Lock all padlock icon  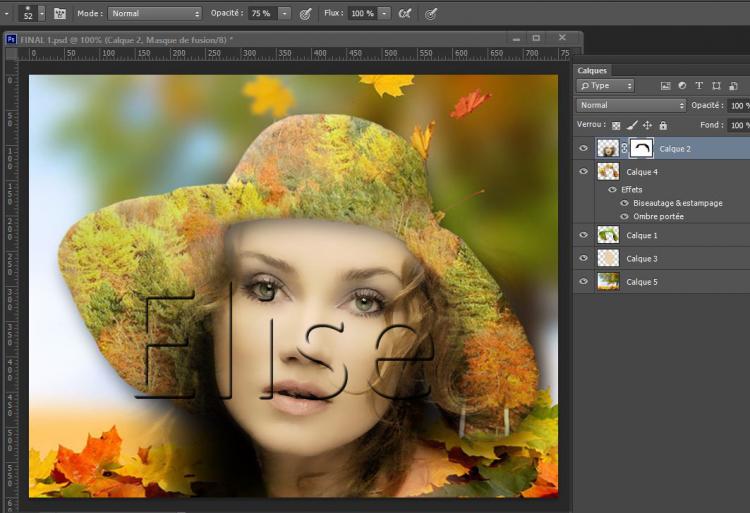(663, 125)
